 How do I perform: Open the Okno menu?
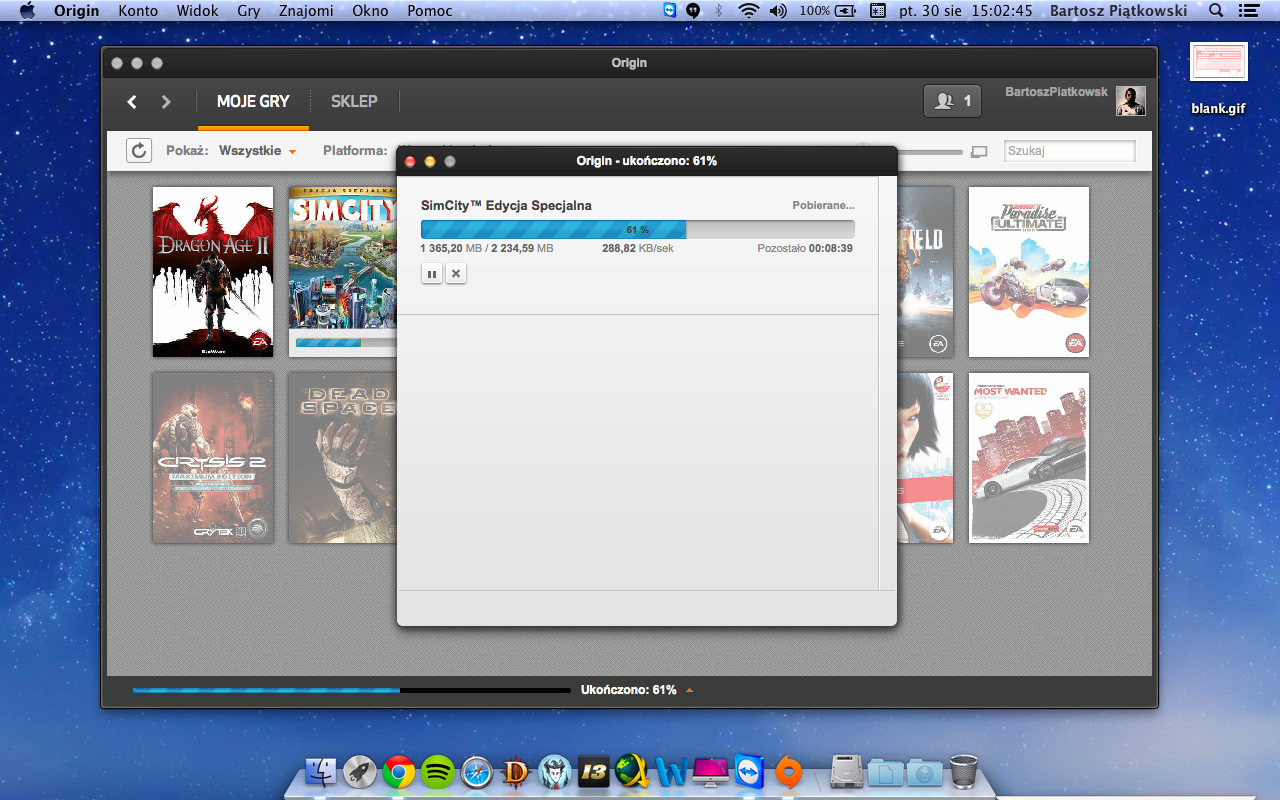coord(371,11)
